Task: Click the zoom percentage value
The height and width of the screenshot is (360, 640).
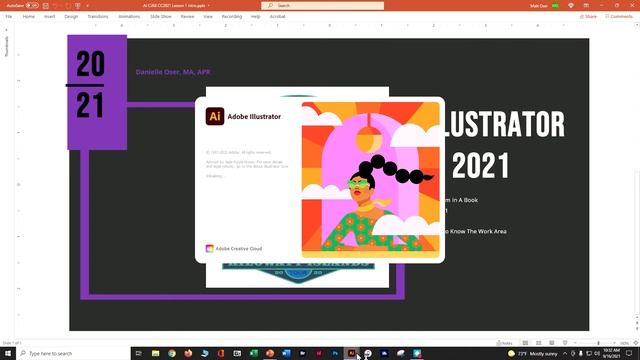Action: pos(624,343)
